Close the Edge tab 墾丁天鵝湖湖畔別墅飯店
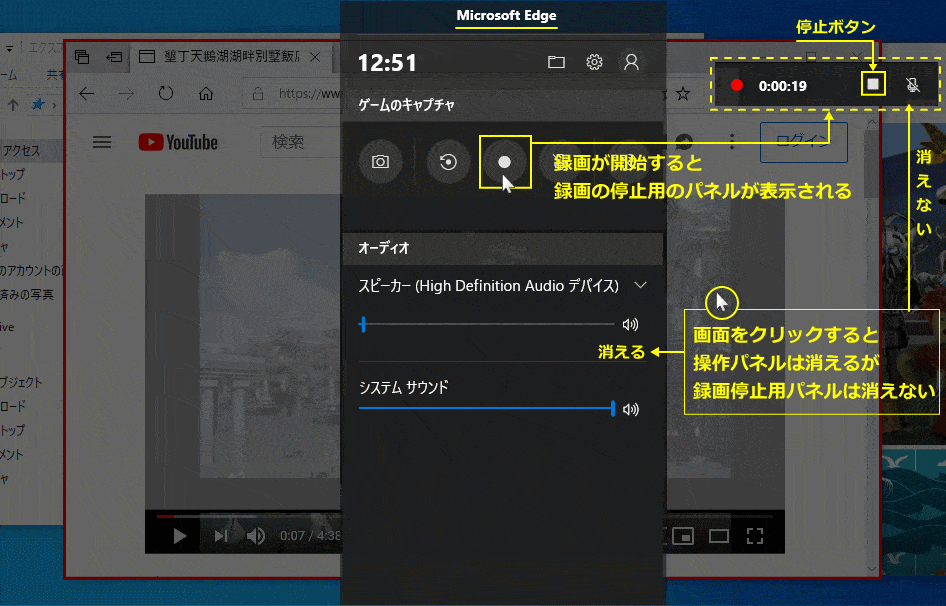This screenshot has width=946, height=606. (x=314, y=57)
